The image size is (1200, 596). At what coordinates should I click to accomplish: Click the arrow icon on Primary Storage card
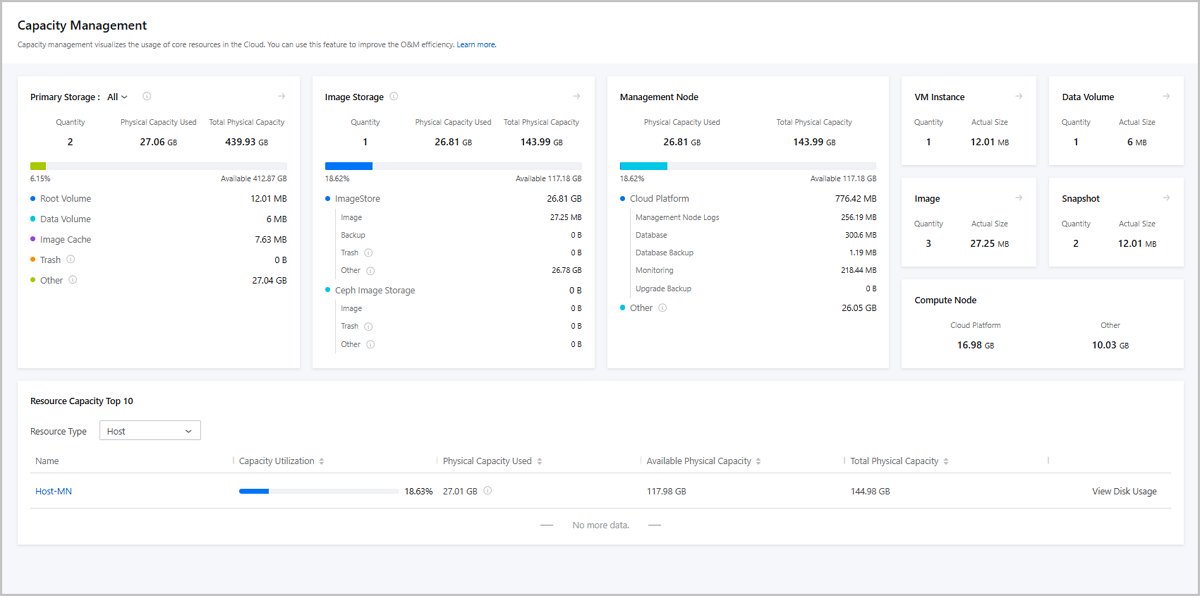[x=282, y=97]
